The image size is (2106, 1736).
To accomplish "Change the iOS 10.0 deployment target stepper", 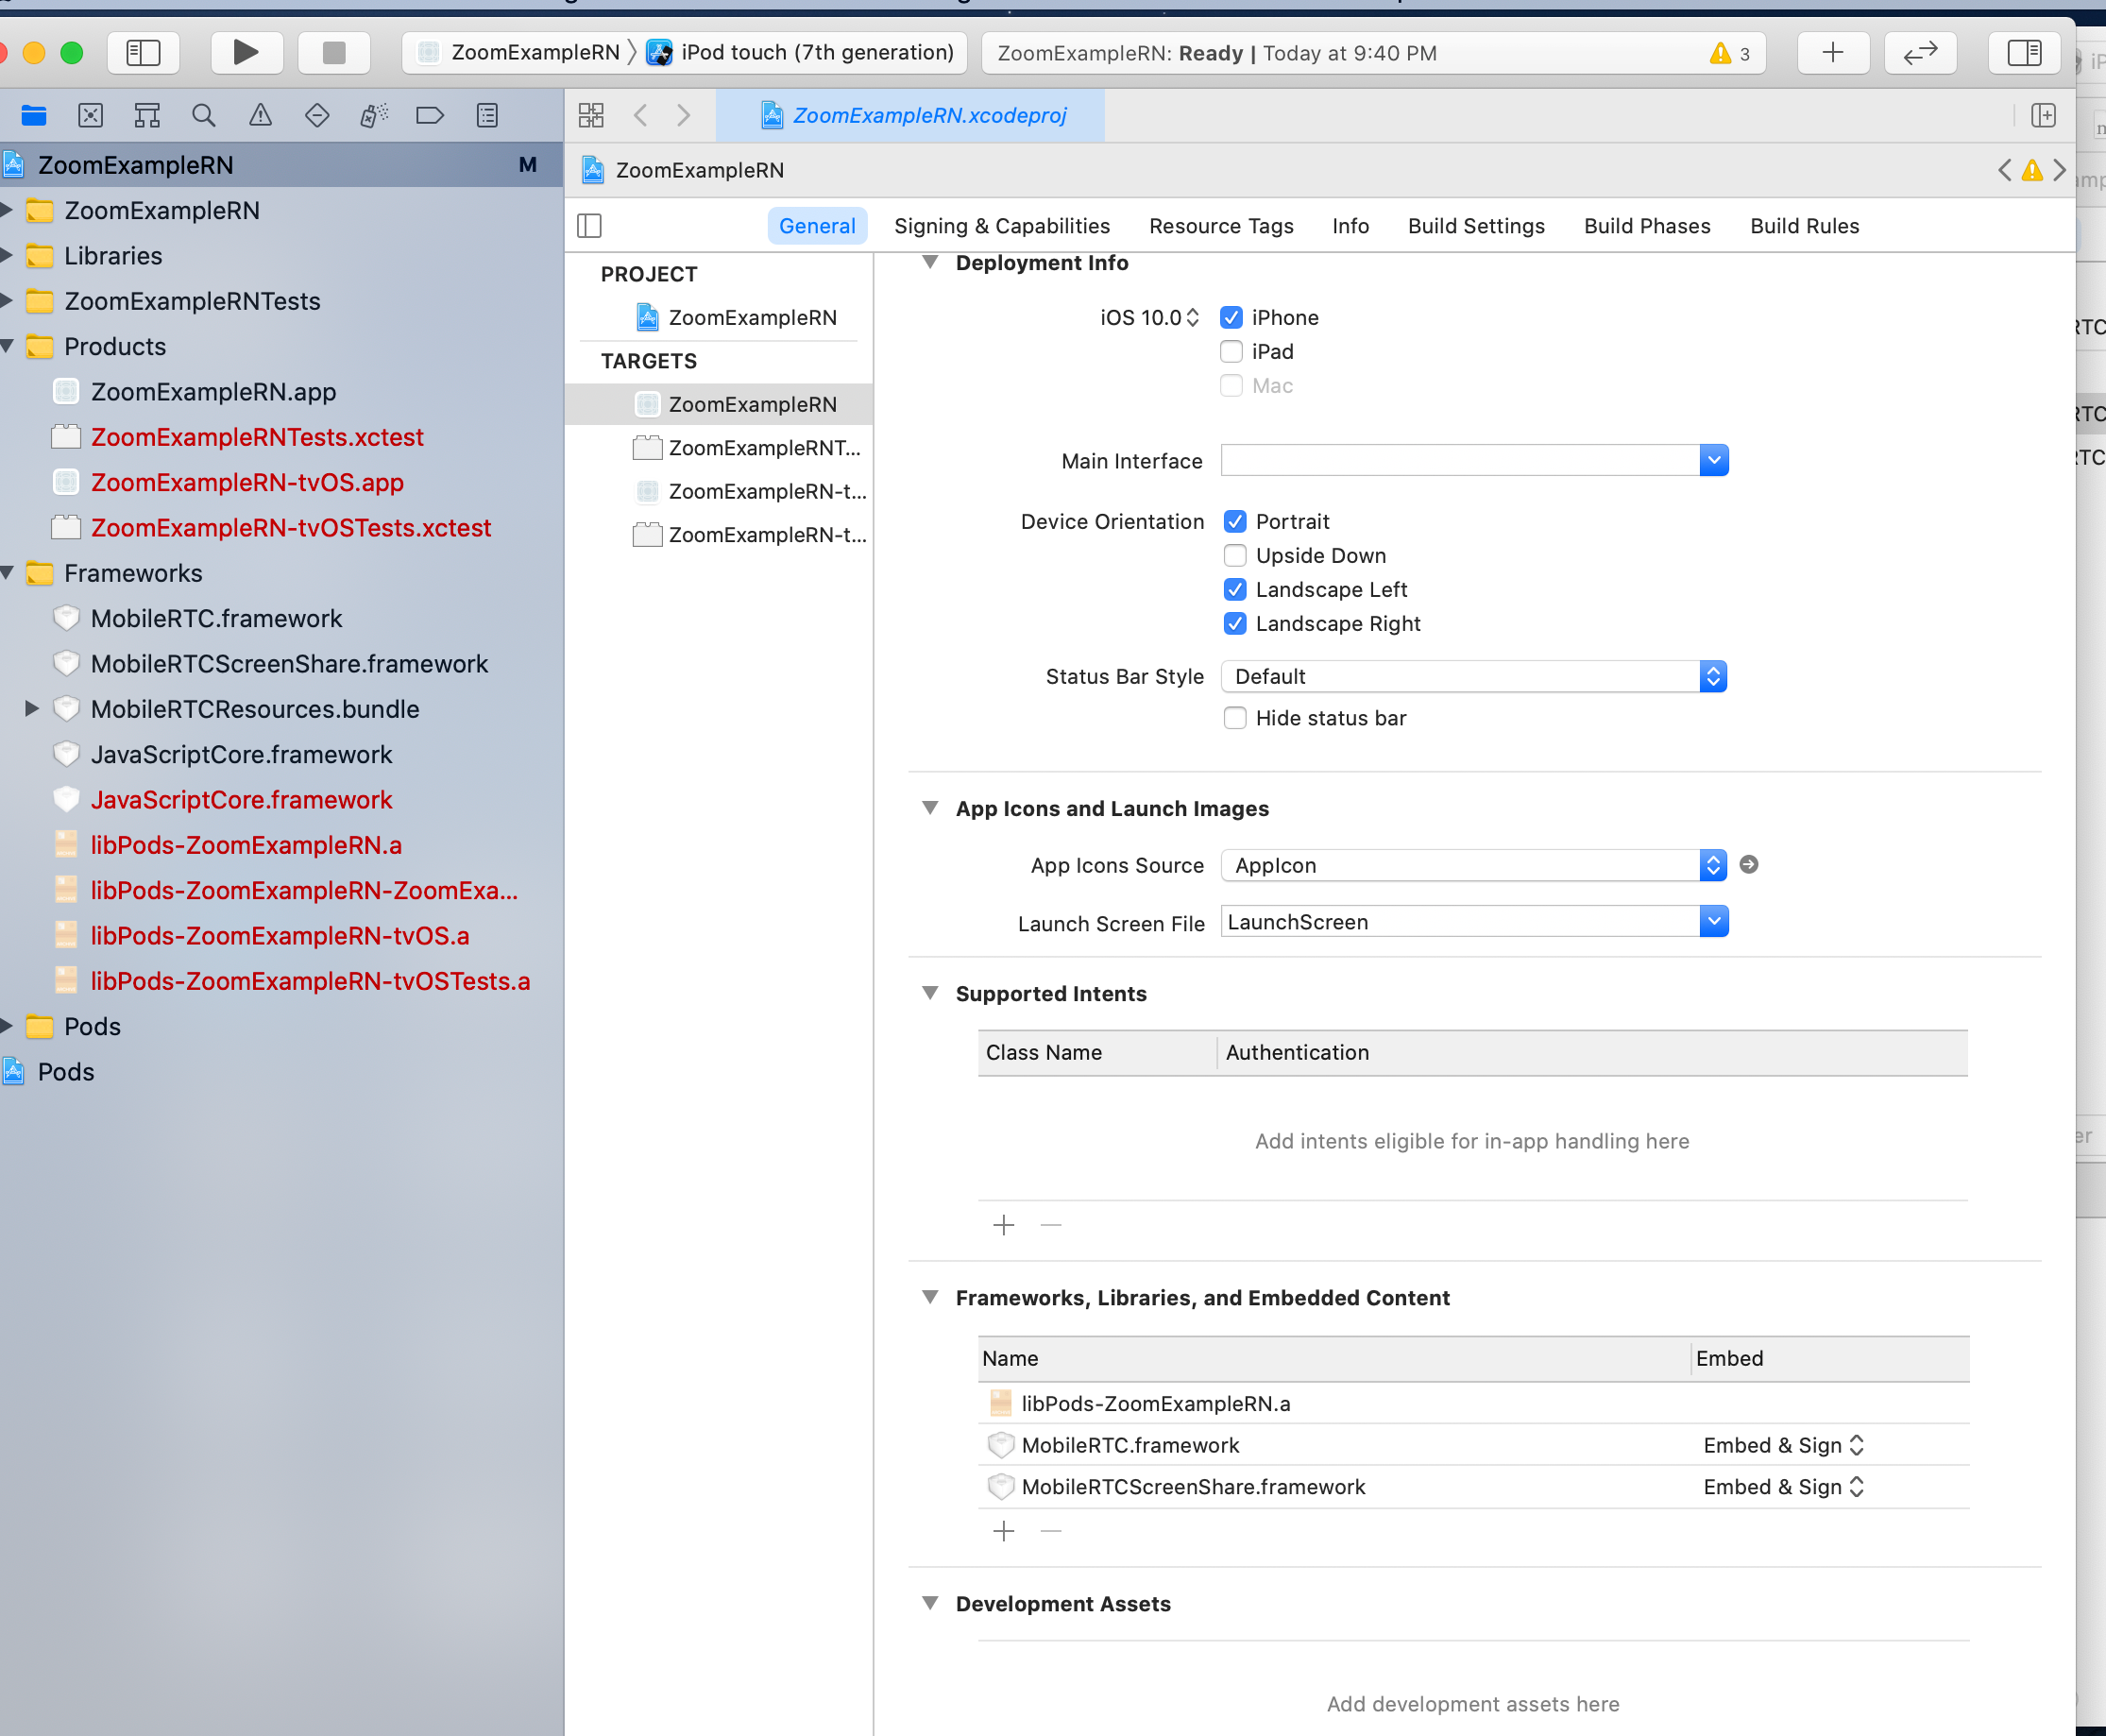I will coord(1193,318).
